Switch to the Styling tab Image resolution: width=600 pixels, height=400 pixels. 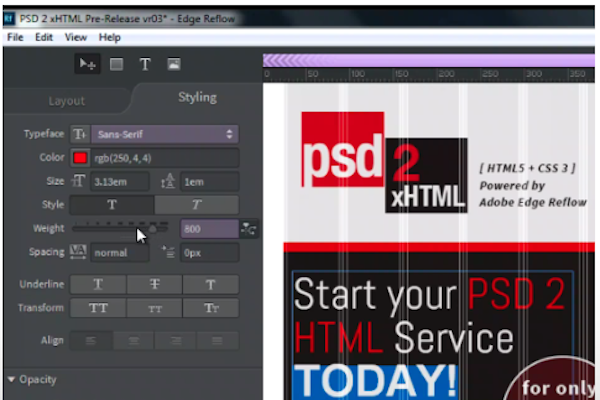coord(197,97)
